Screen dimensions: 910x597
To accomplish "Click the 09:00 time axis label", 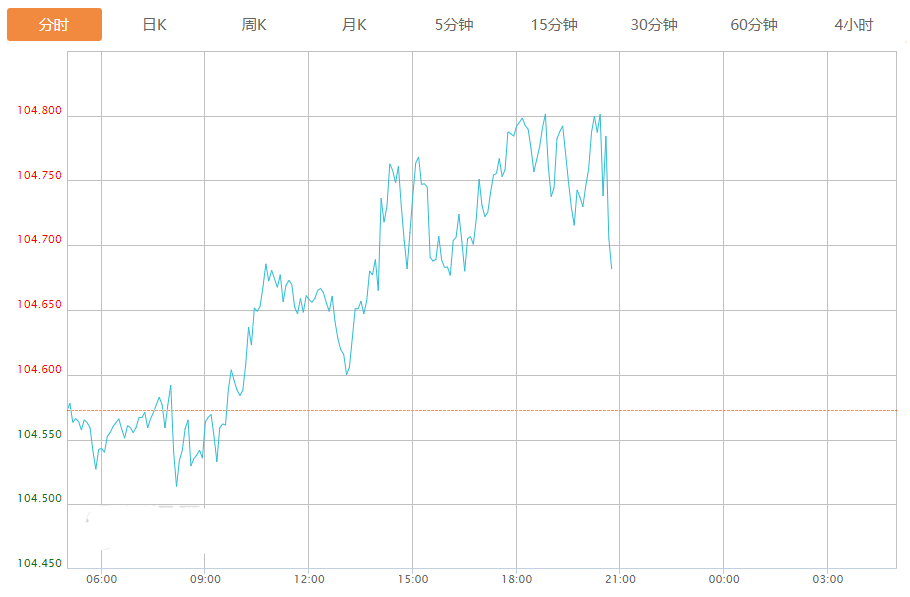I will click(205, 579).
